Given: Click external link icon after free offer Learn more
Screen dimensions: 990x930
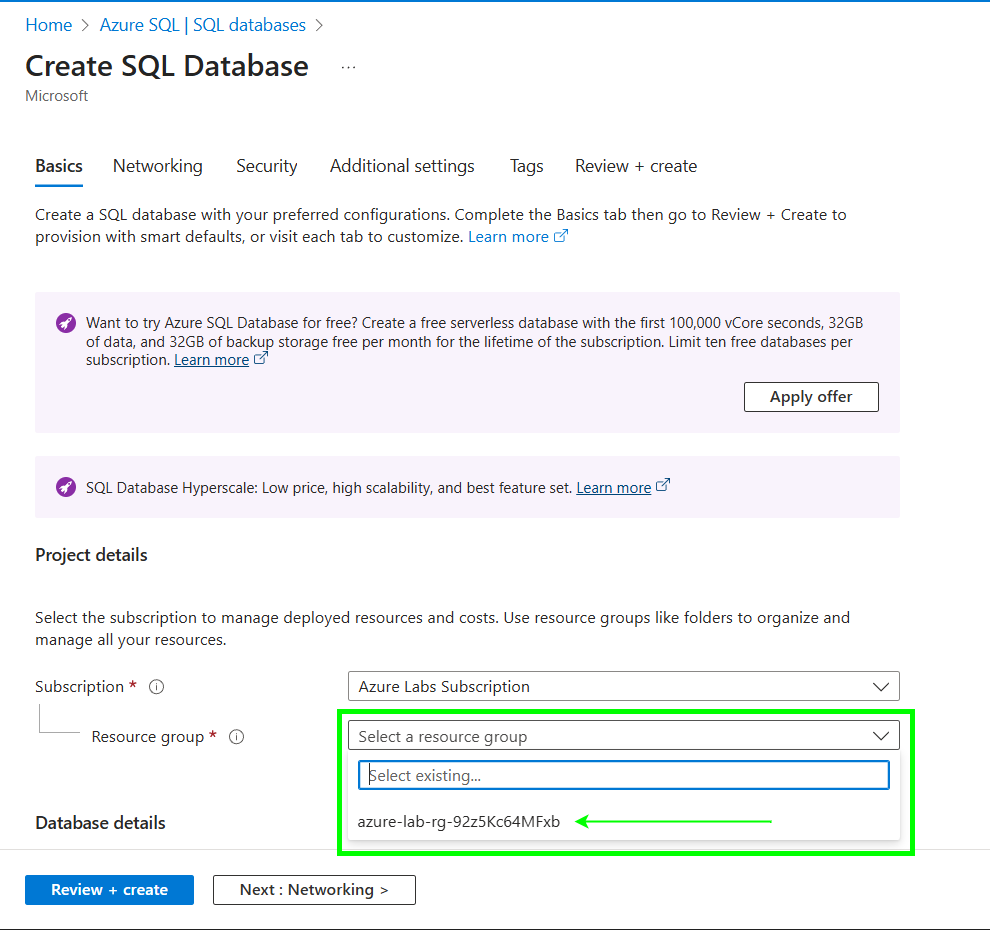Looking at the screenshot, I should [261, 359].
